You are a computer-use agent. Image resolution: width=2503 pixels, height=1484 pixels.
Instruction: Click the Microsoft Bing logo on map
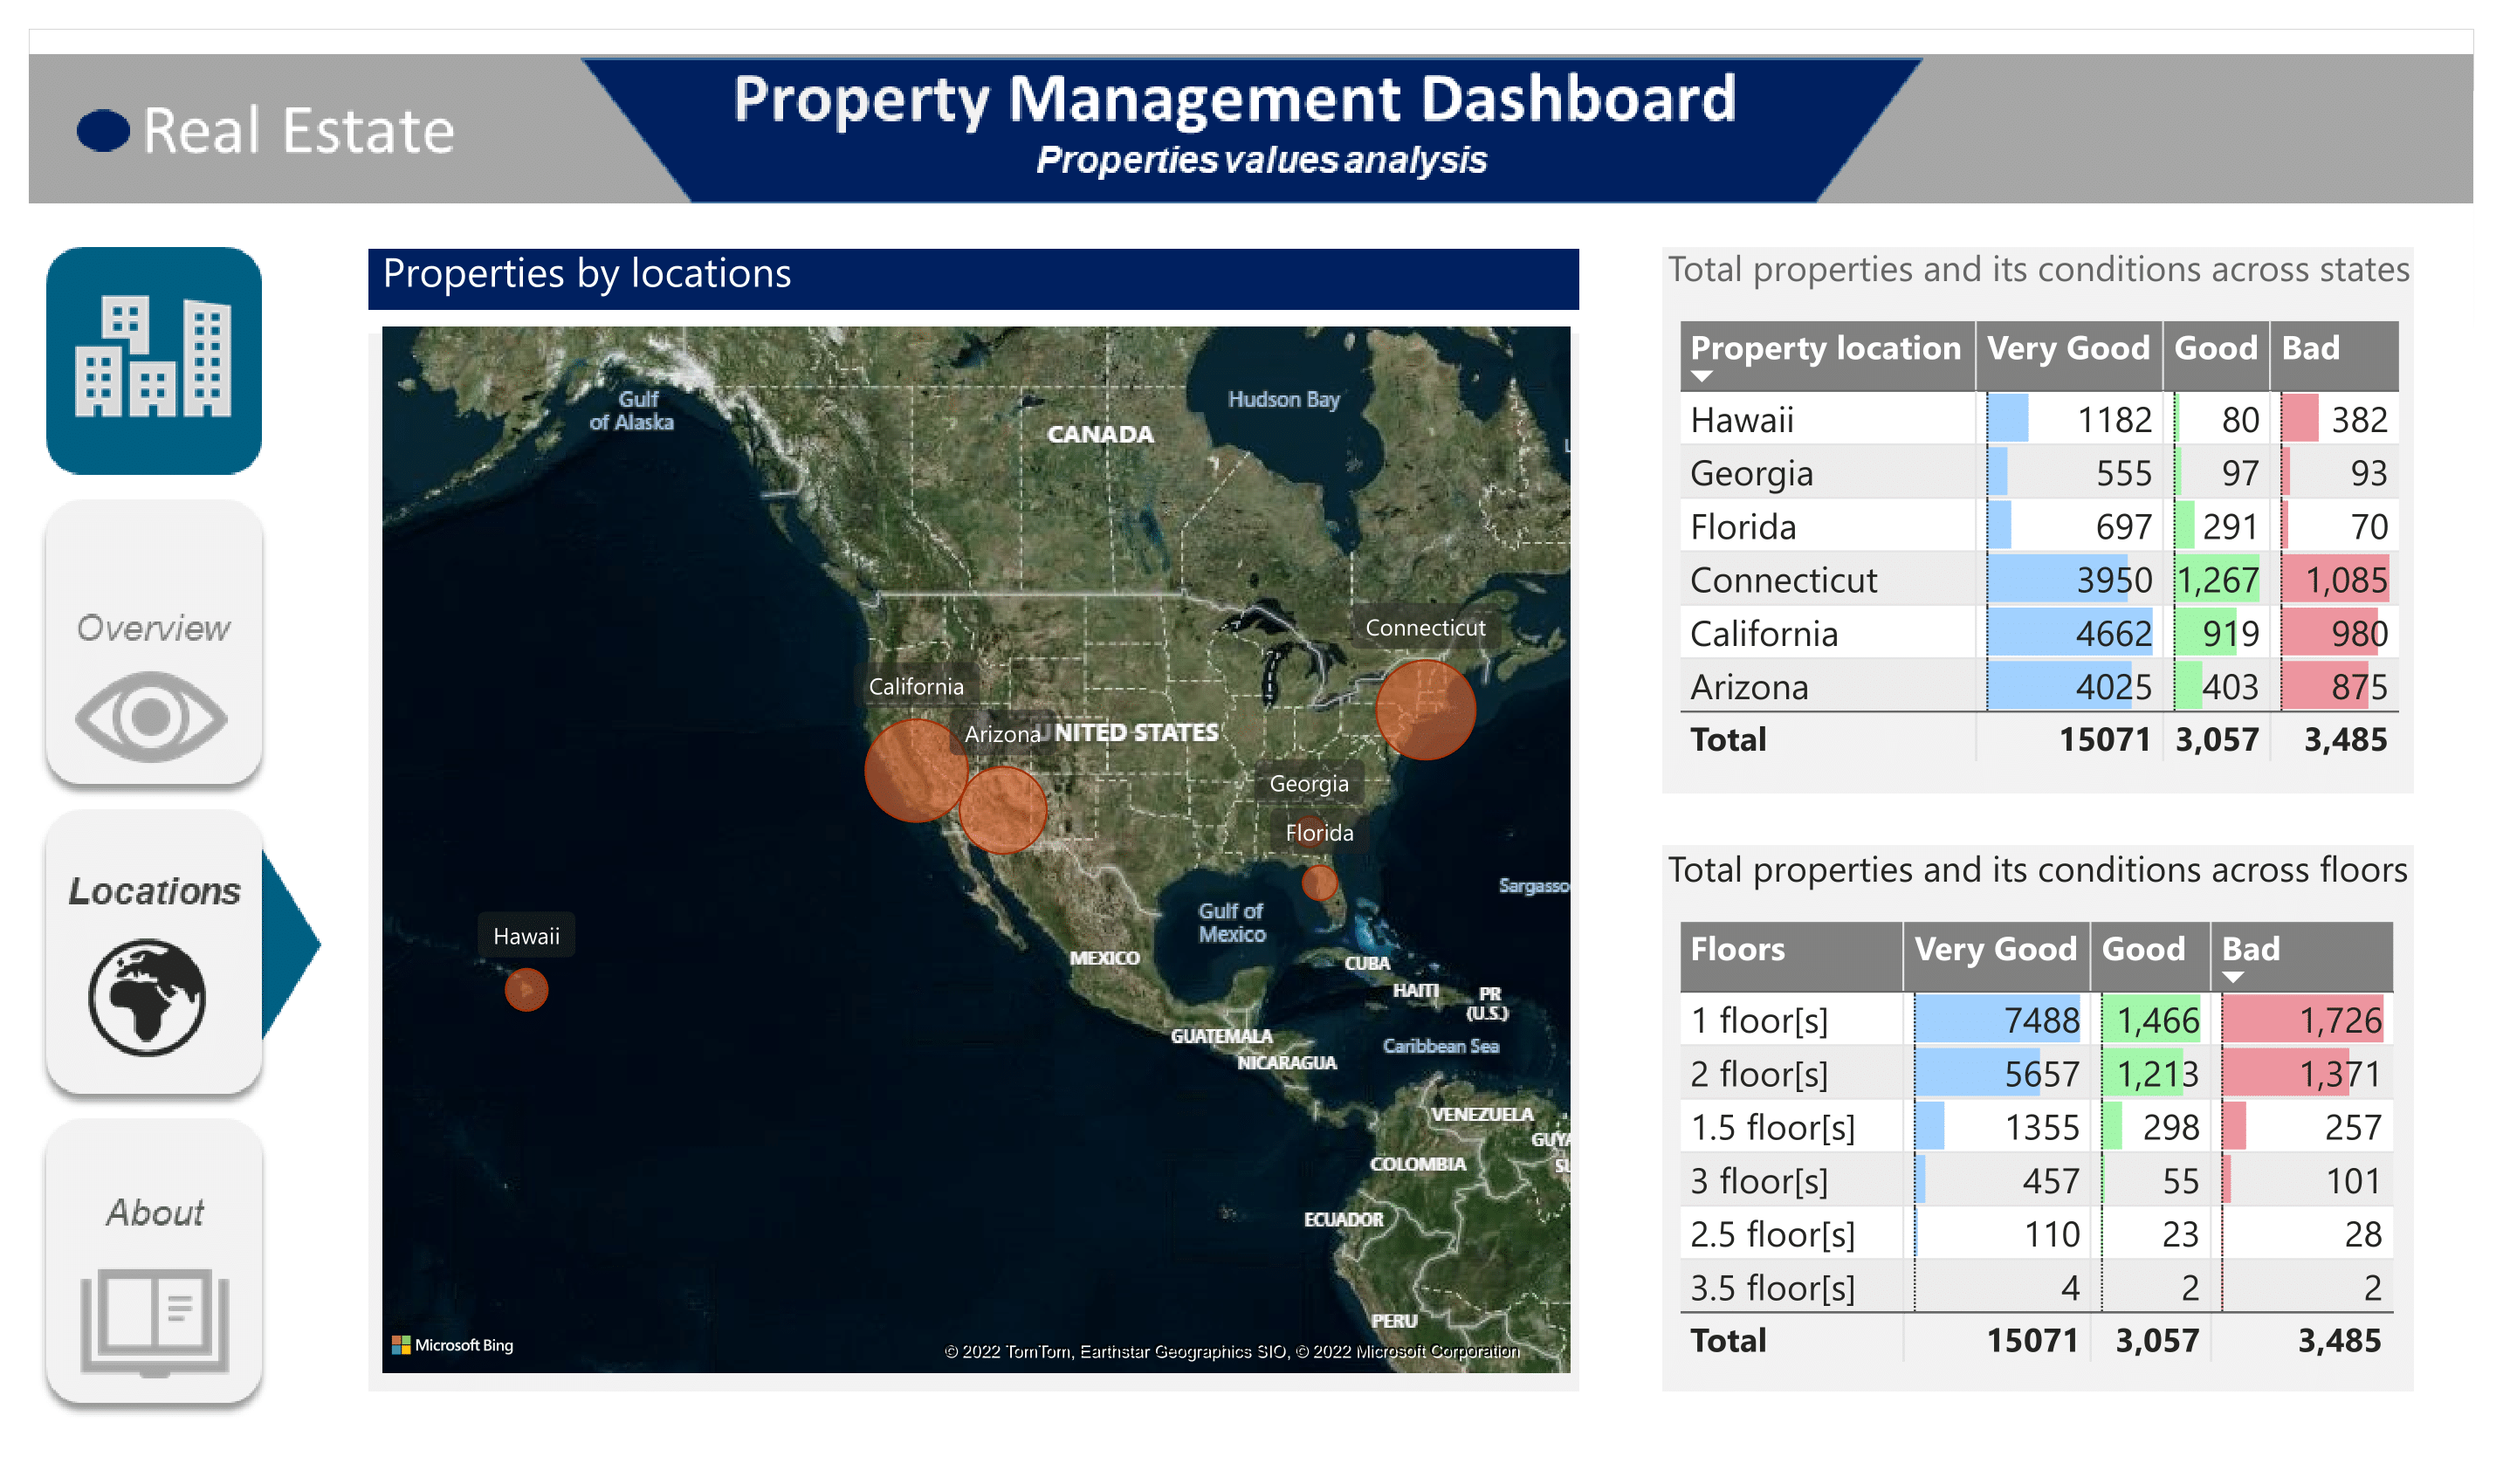[x=452, y=1345]
